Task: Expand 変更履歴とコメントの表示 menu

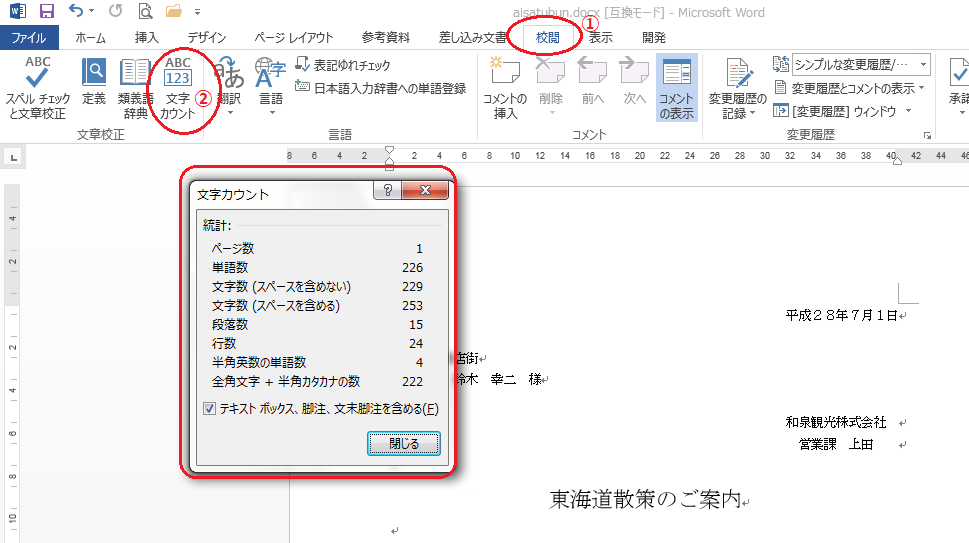Action: pos(849,88)
